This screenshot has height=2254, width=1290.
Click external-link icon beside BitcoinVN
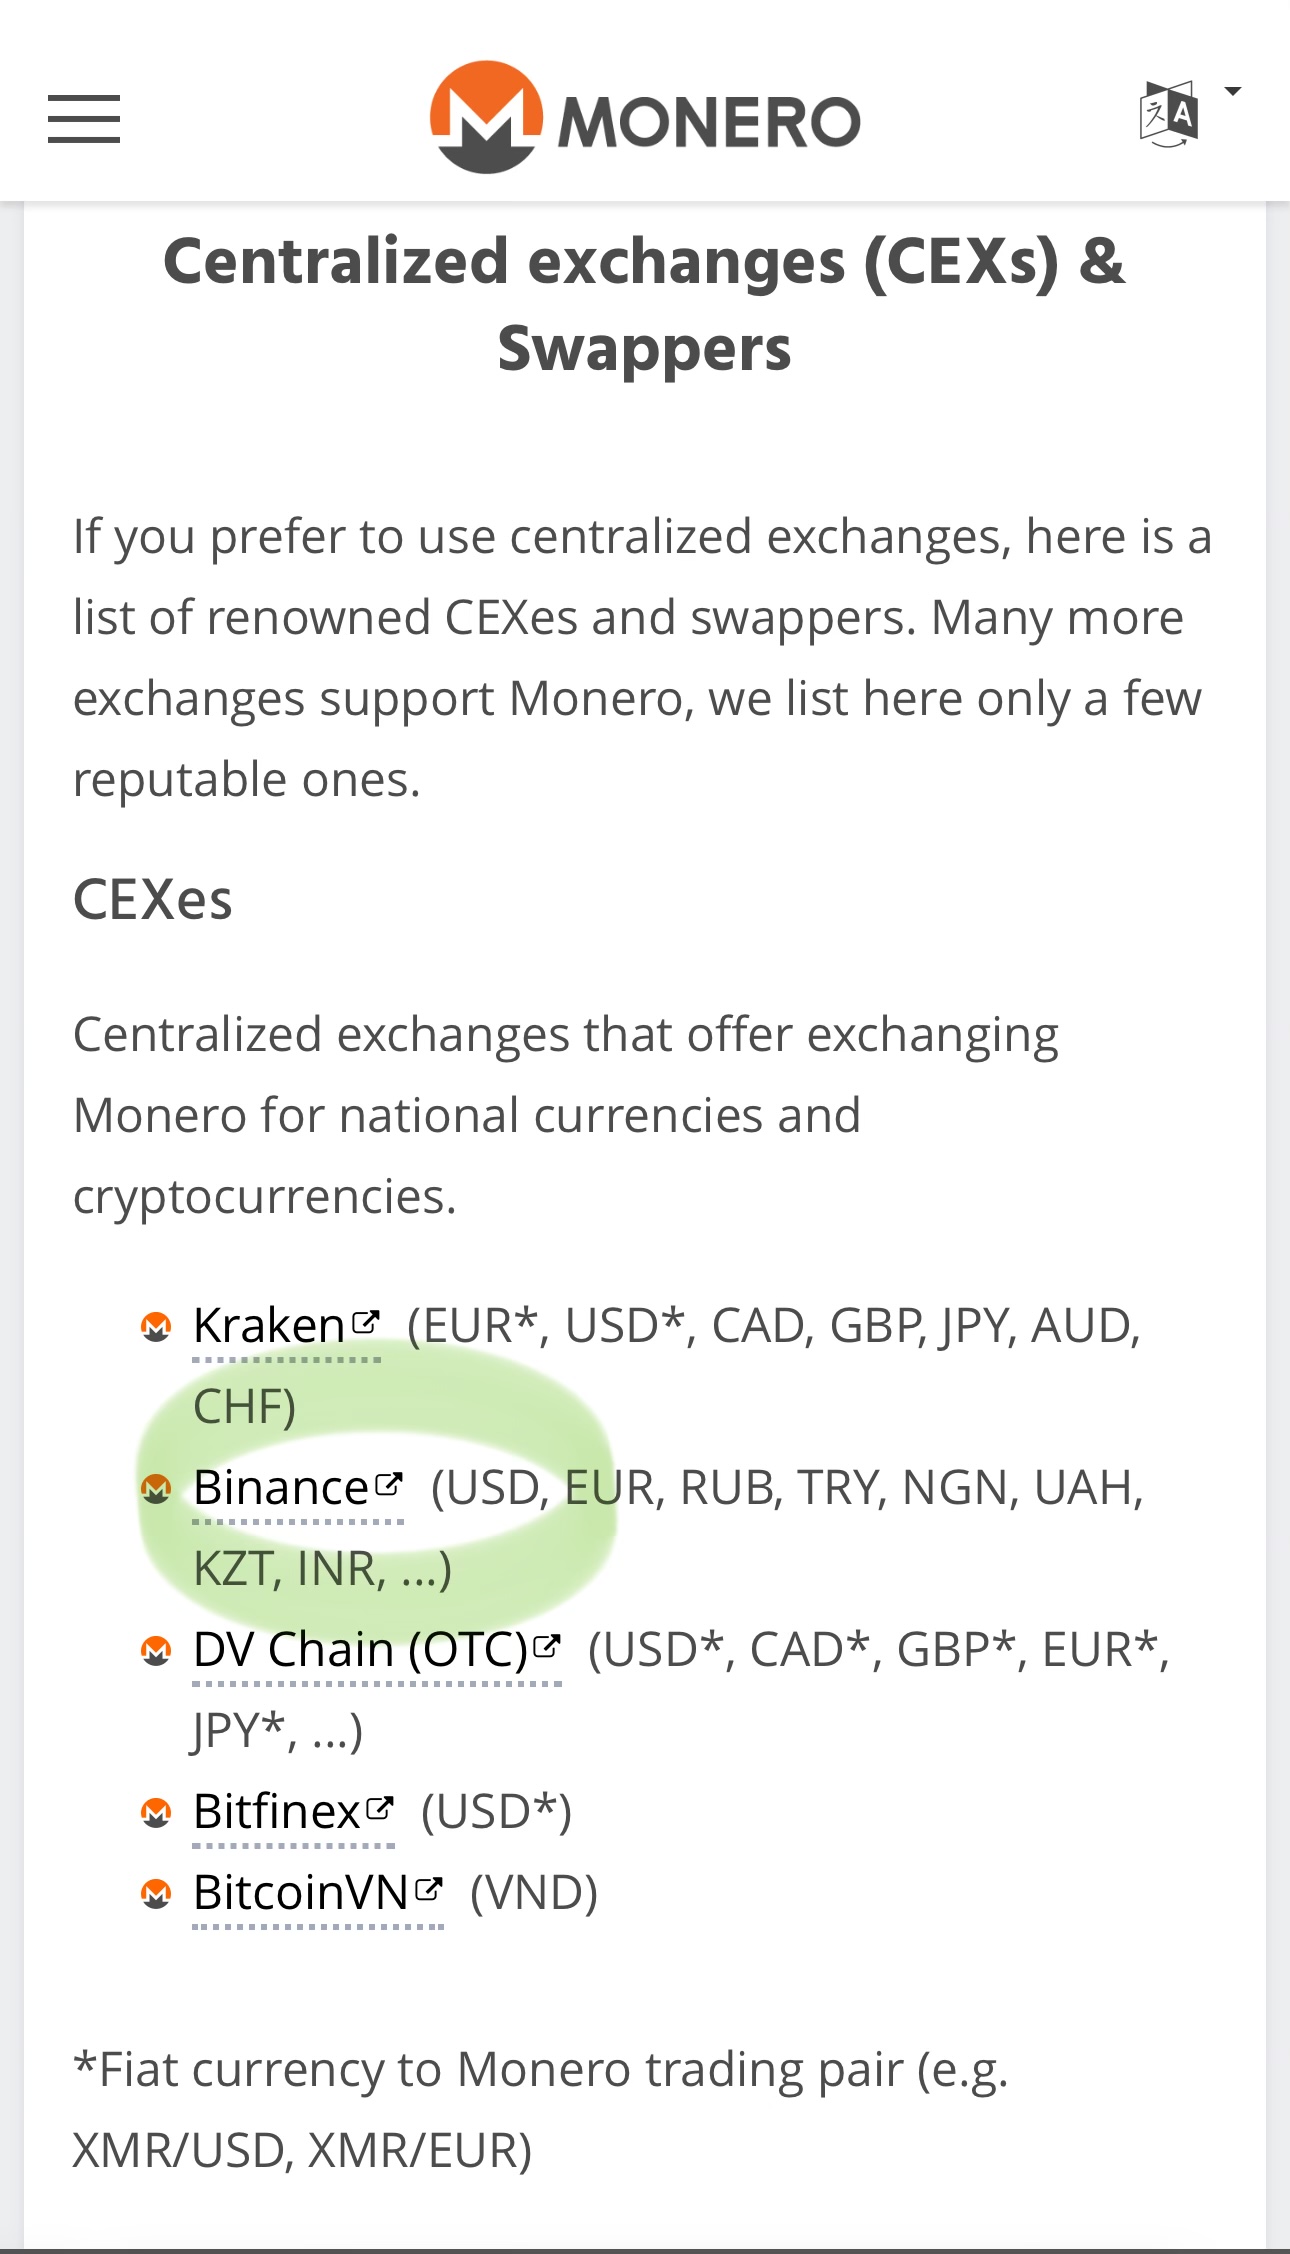429,1889
